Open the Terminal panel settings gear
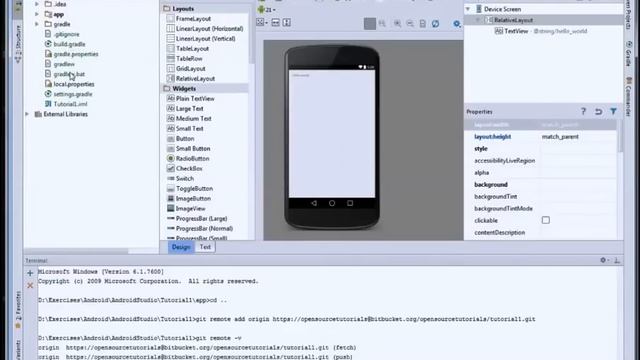Screen dimensions: 640x360 pyautogui.click(x=604, y=260)
